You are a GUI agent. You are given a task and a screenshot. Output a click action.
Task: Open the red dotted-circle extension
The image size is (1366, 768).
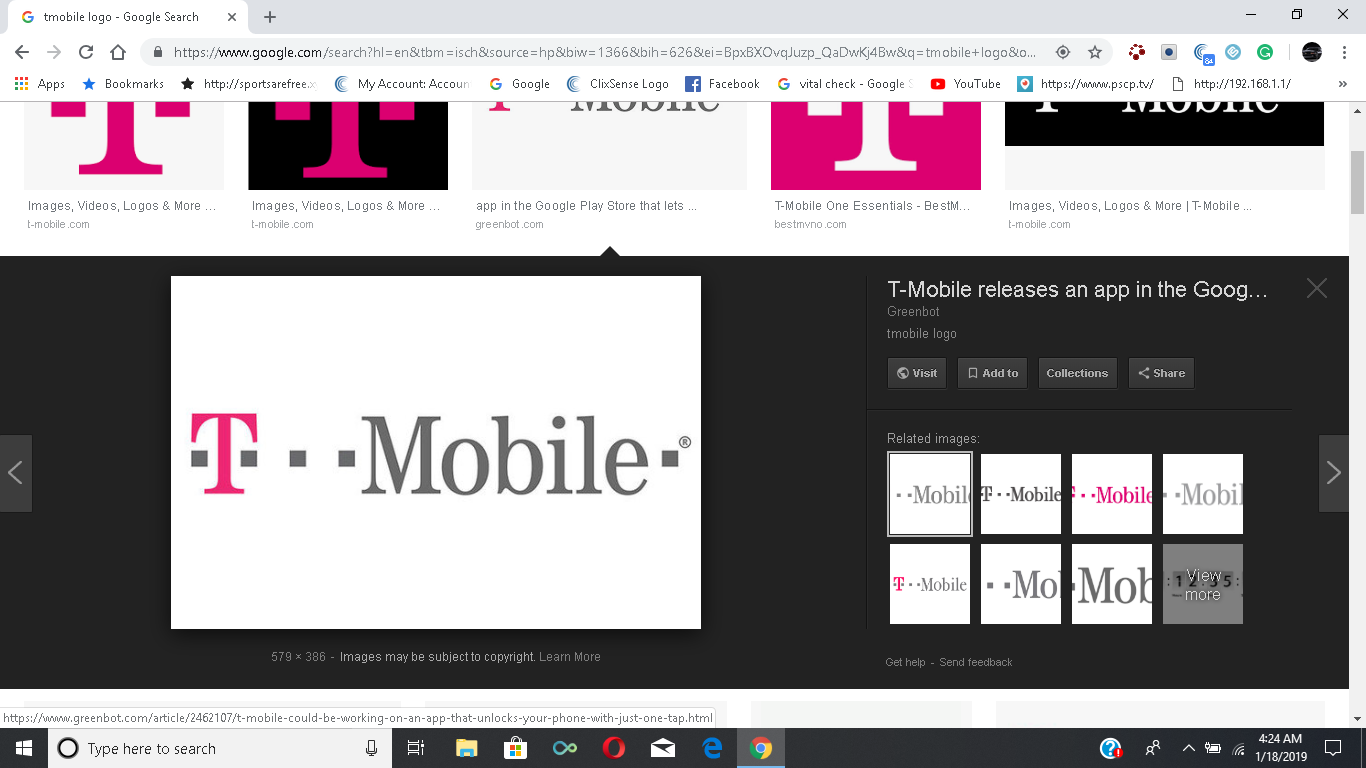coord(1137,52)
